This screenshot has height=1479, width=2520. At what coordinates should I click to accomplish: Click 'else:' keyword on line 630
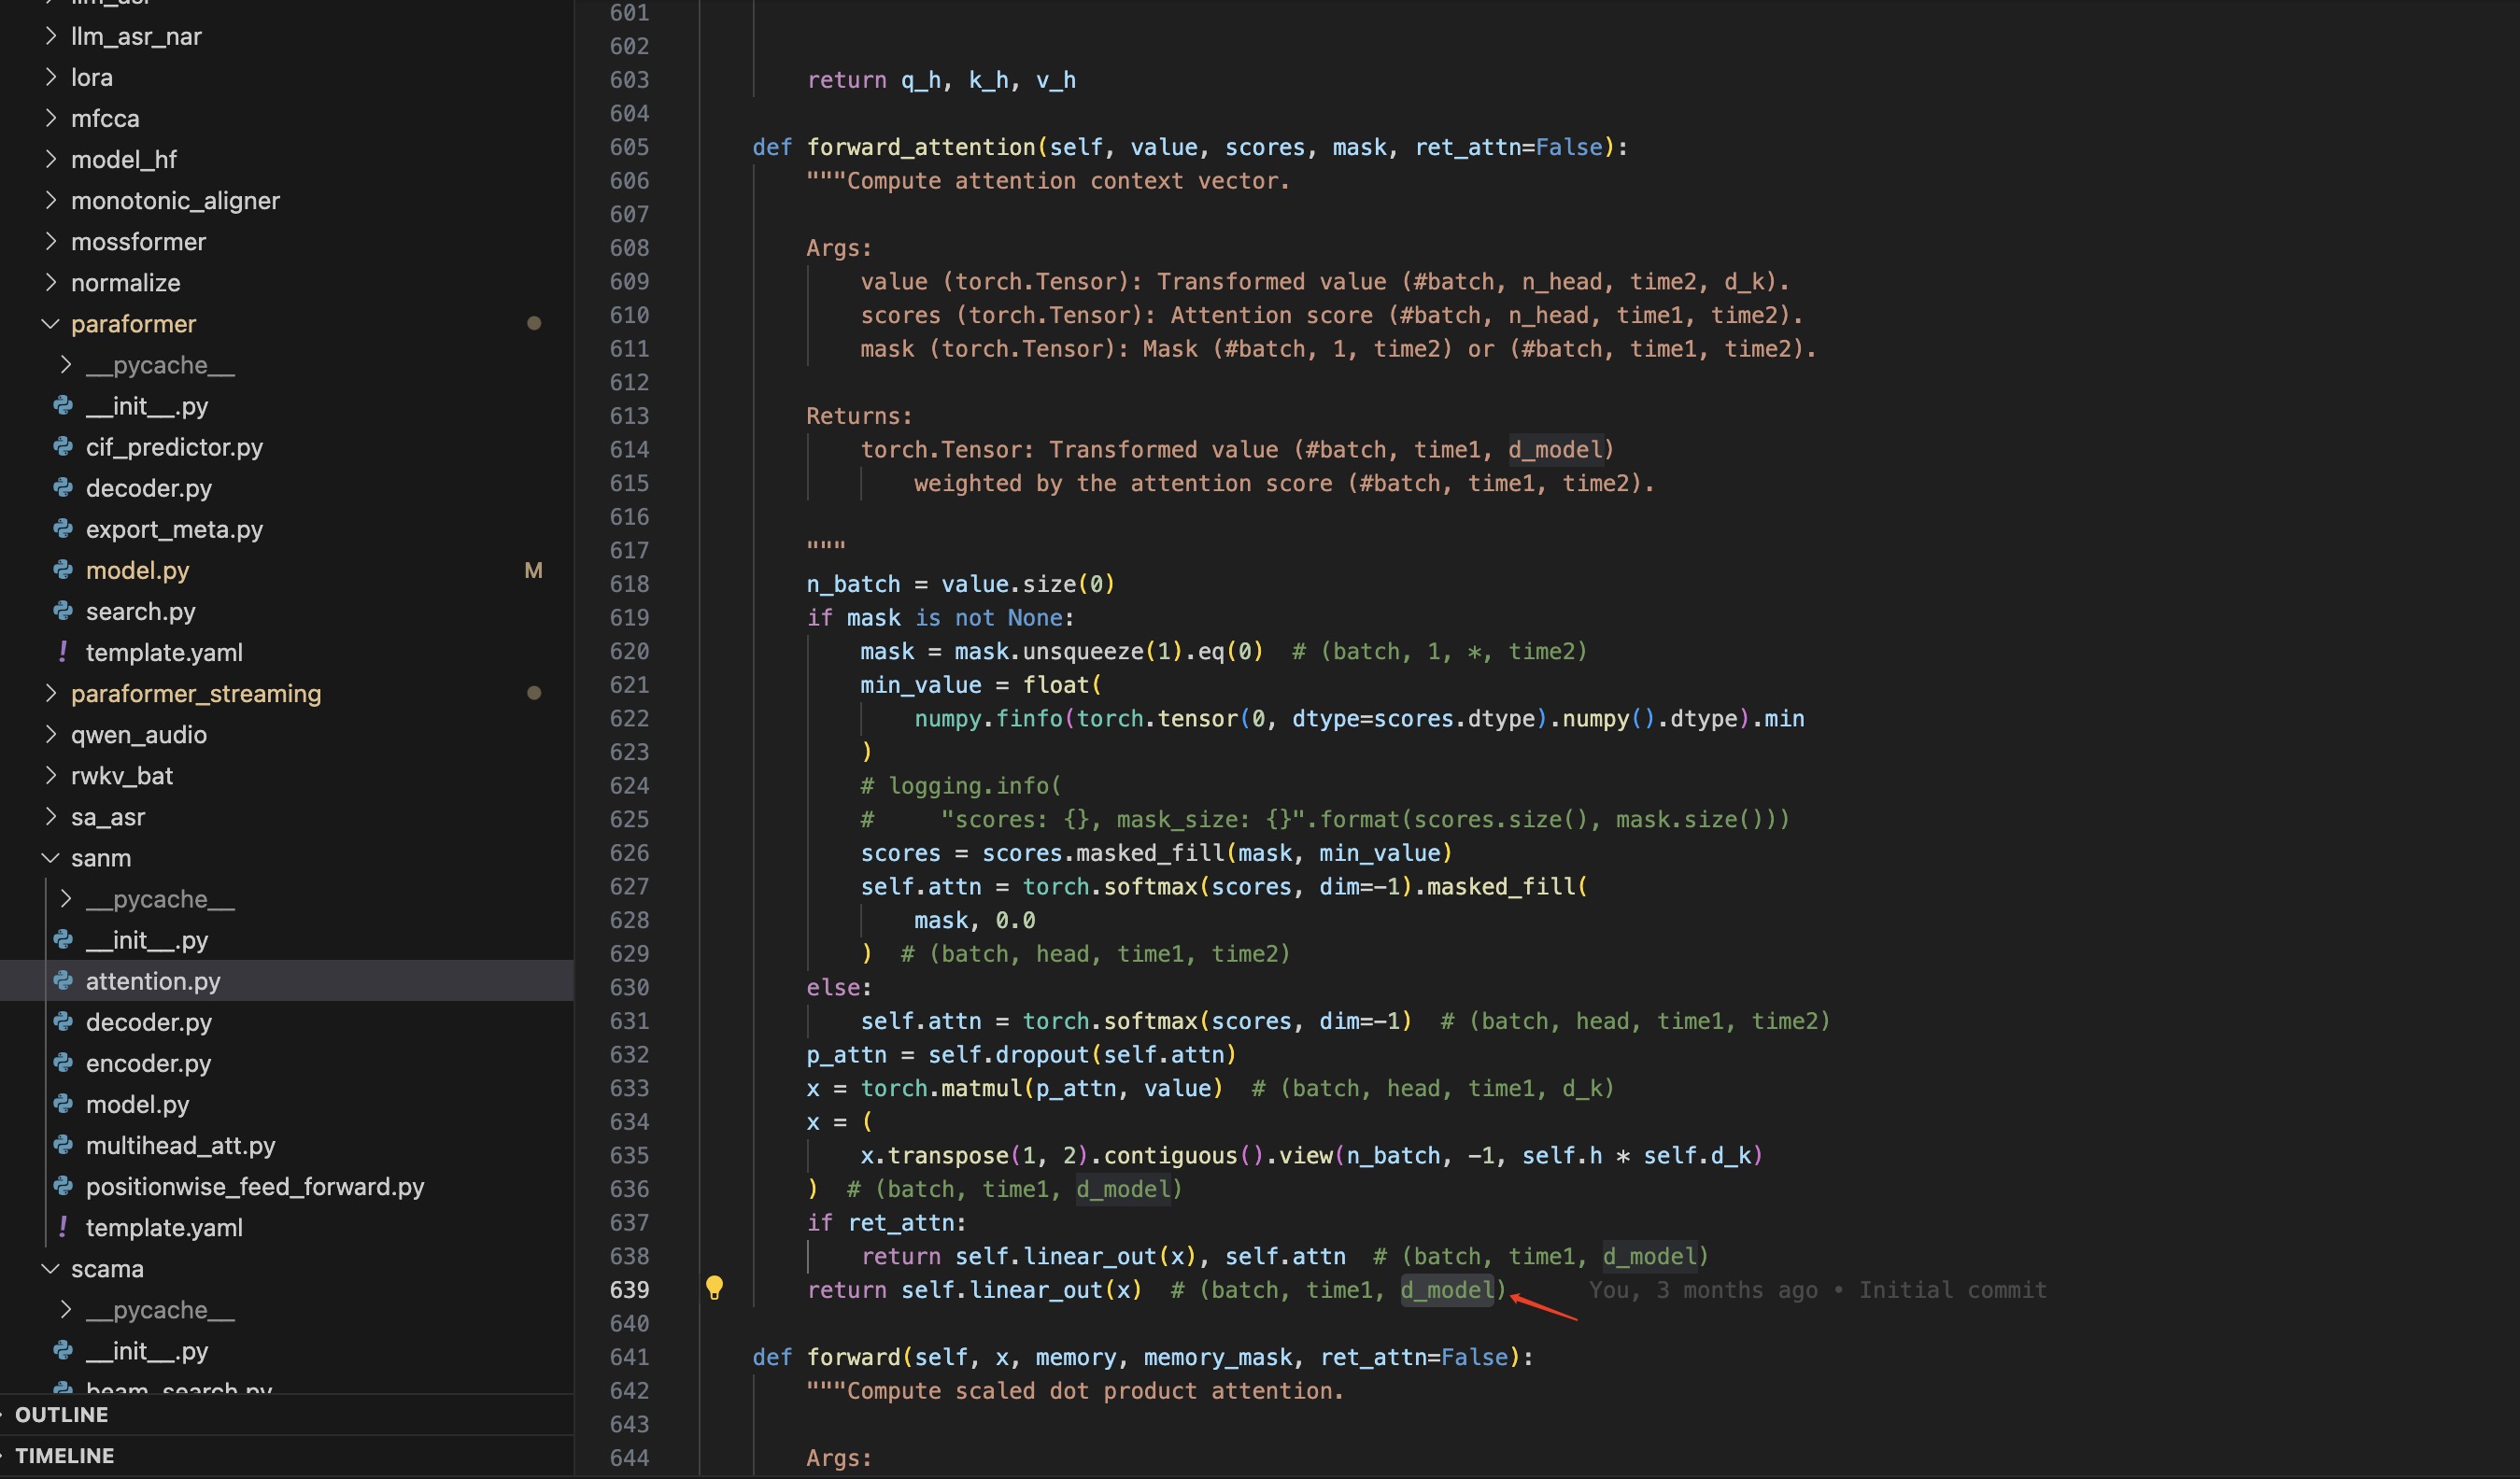click(x=839, y=987)
